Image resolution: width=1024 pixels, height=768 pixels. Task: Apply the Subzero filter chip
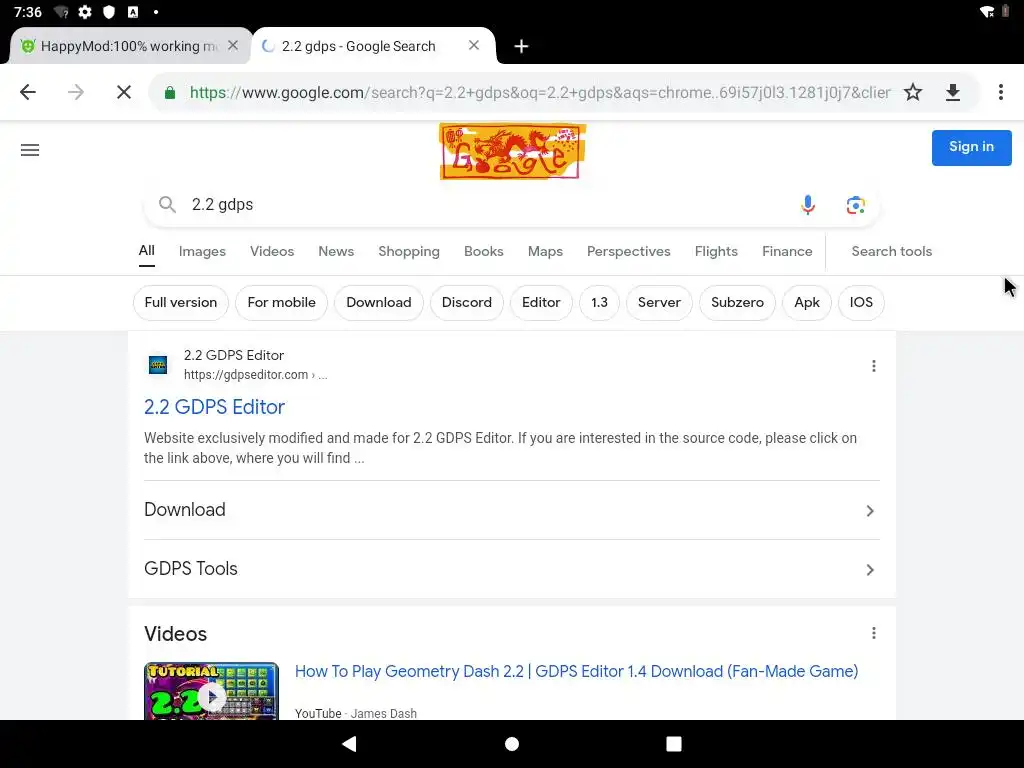click(737, 302)
